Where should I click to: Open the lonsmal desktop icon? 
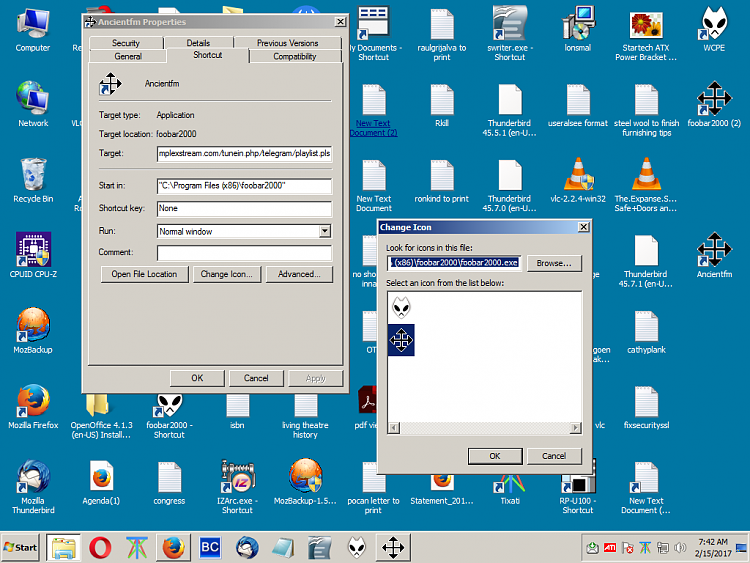click(578, 30)
